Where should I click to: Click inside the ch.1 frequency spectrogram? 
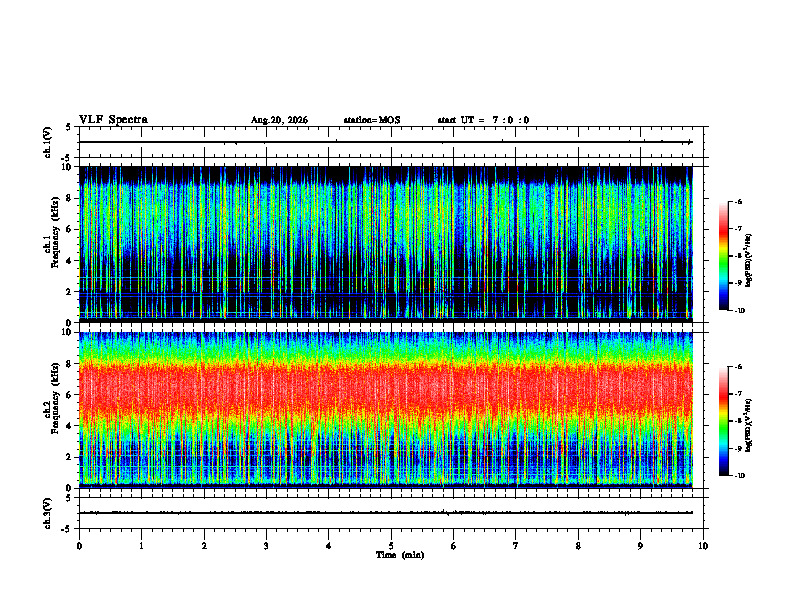(386, 244)
